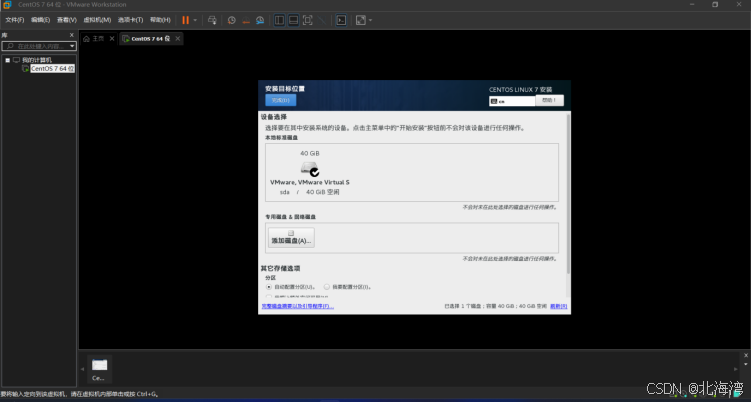Click the library search input field
This screenshot has width=751, height=403.
(35, 46)
